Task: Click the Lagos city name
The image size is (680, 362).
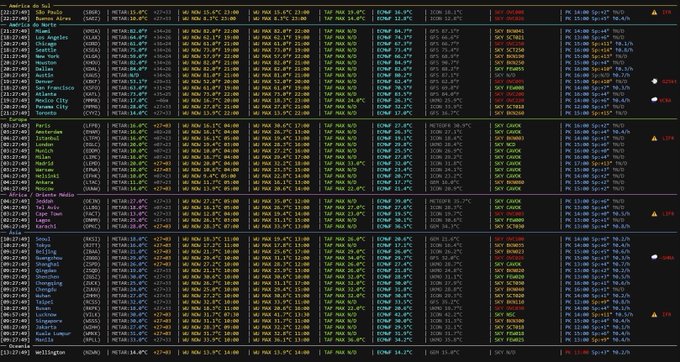Action: pyautogui.click(x=43, y=220)
